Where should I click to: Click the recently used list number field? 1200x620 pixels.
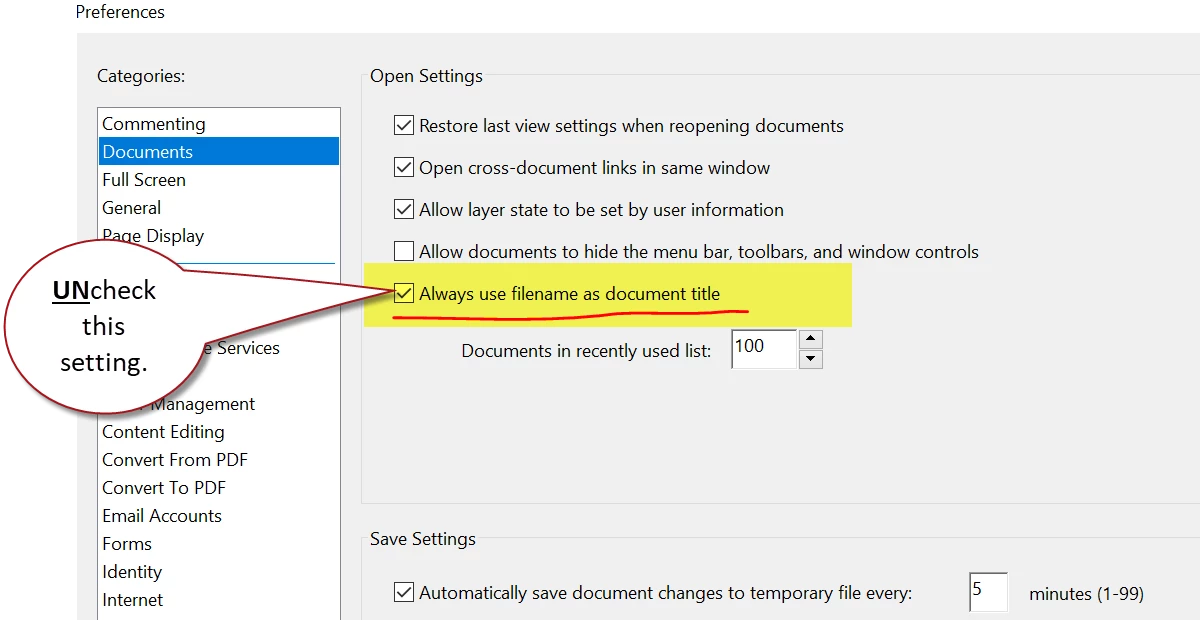764,349
